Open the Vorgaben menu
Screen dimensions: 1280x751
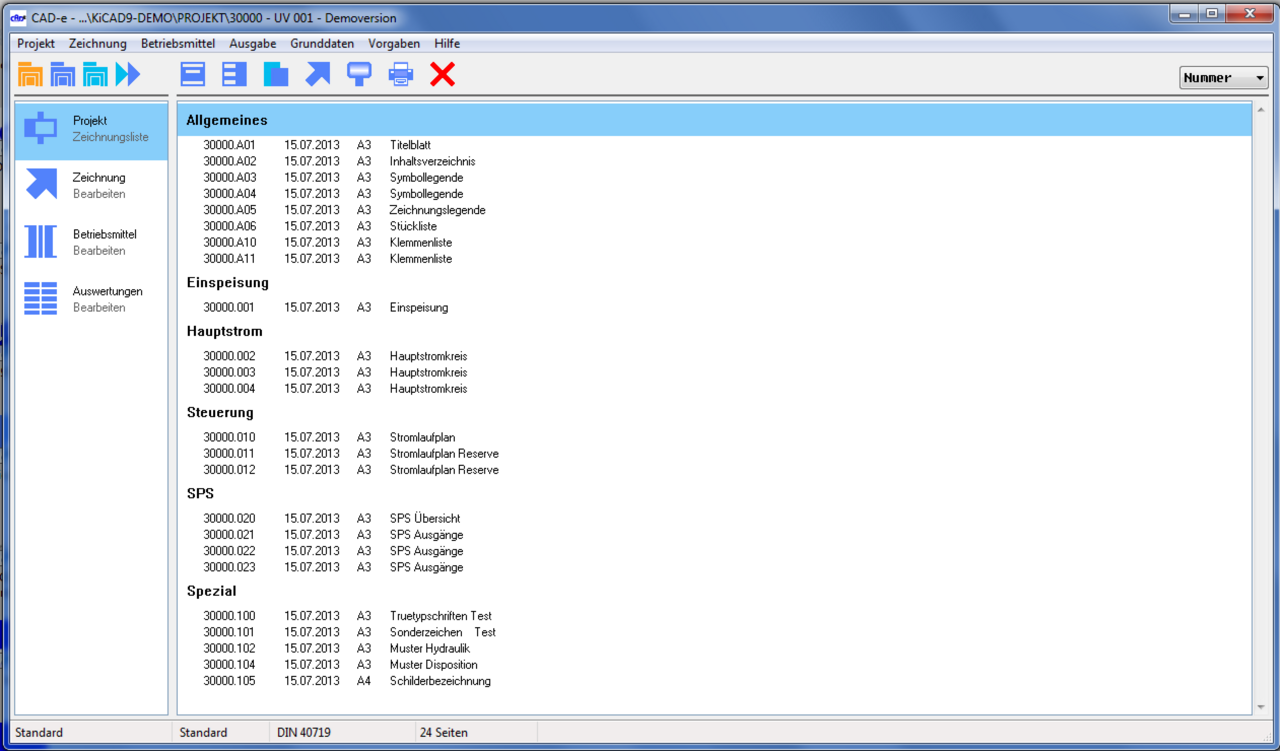[394, 44]
